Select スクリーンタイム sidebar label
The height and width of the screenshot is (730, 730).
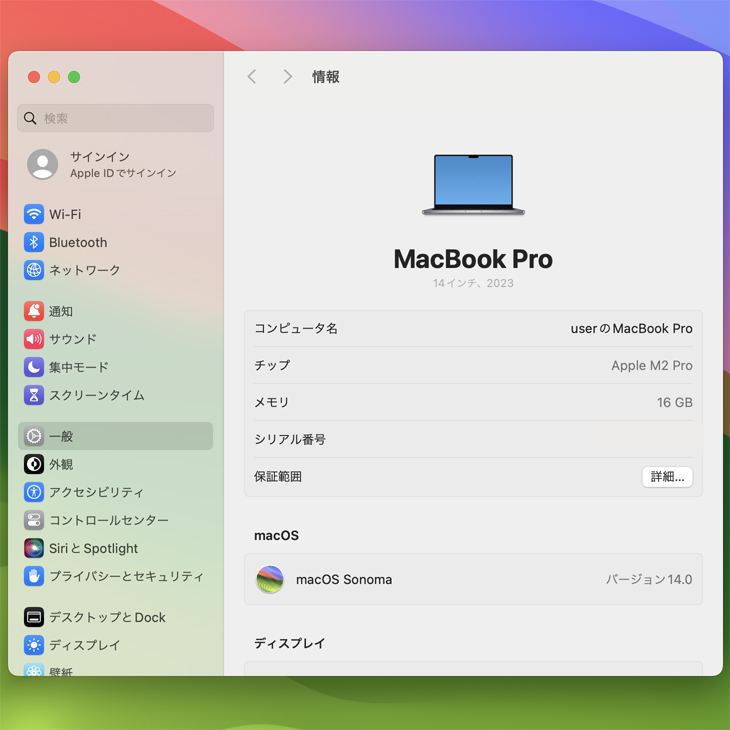pos(97,395)
